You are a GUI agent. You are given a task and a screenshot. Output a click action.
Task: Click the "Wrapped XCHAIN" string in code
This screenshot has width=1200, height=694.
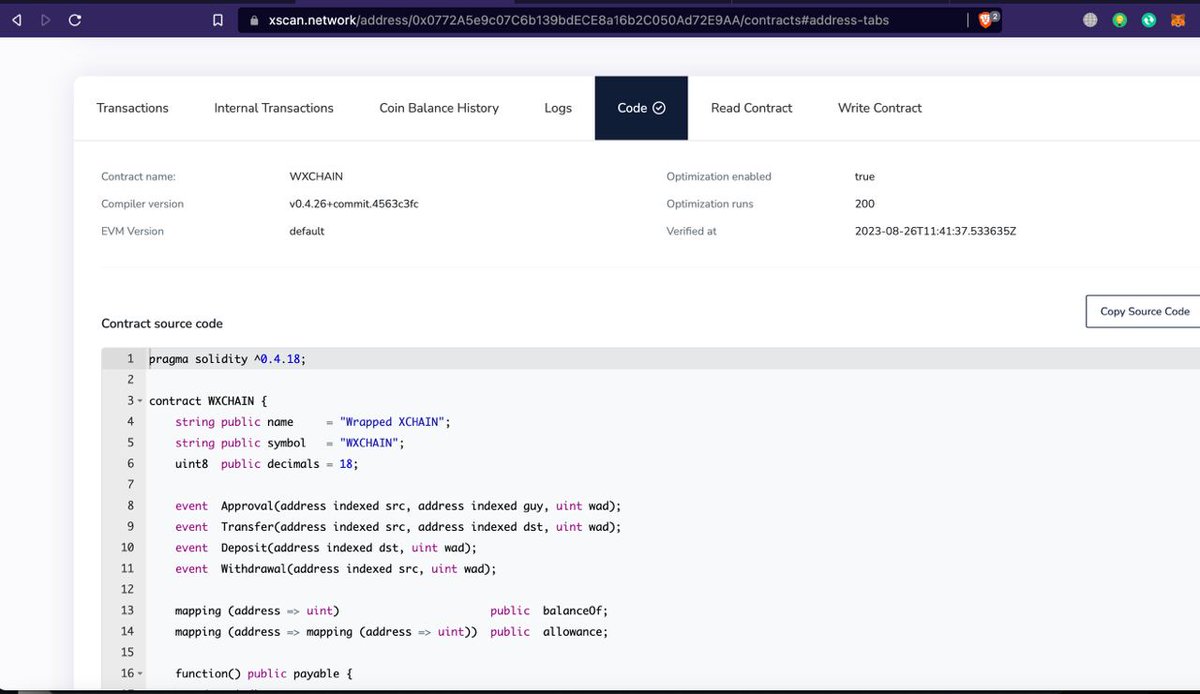[394, 422]
